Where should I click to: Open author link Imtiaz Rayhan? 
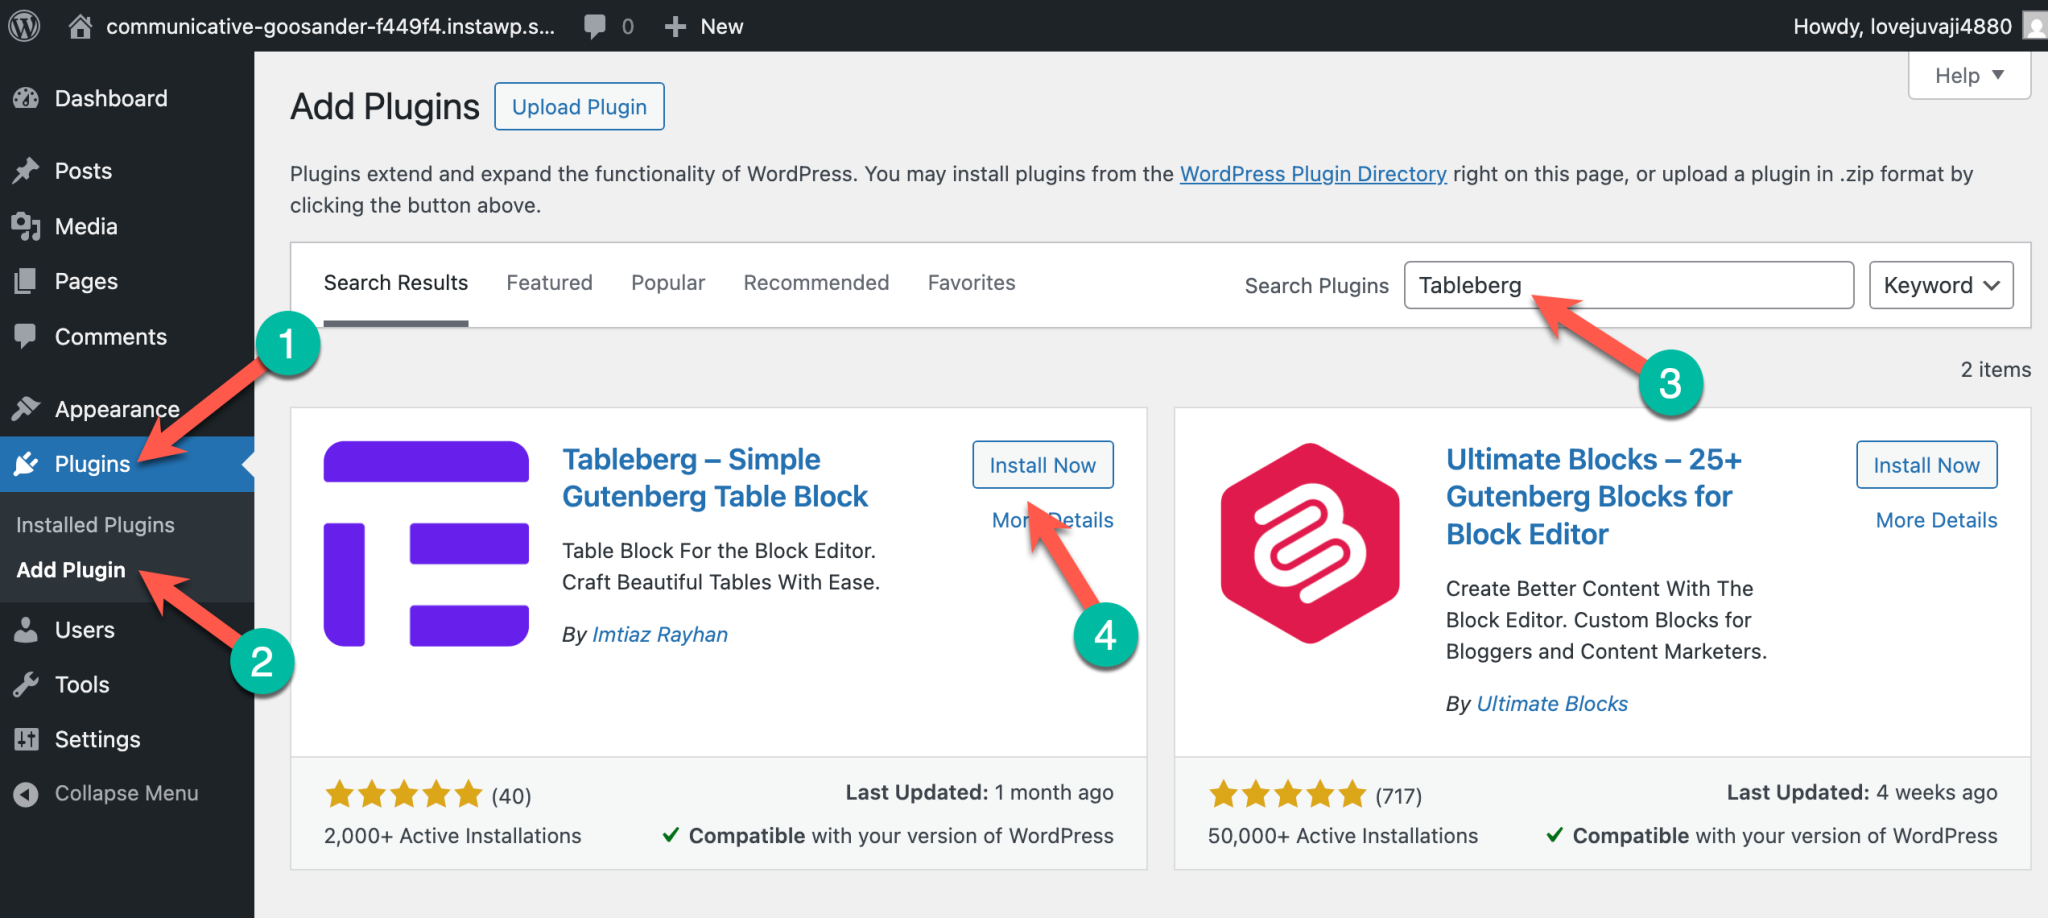pos(660,635)
